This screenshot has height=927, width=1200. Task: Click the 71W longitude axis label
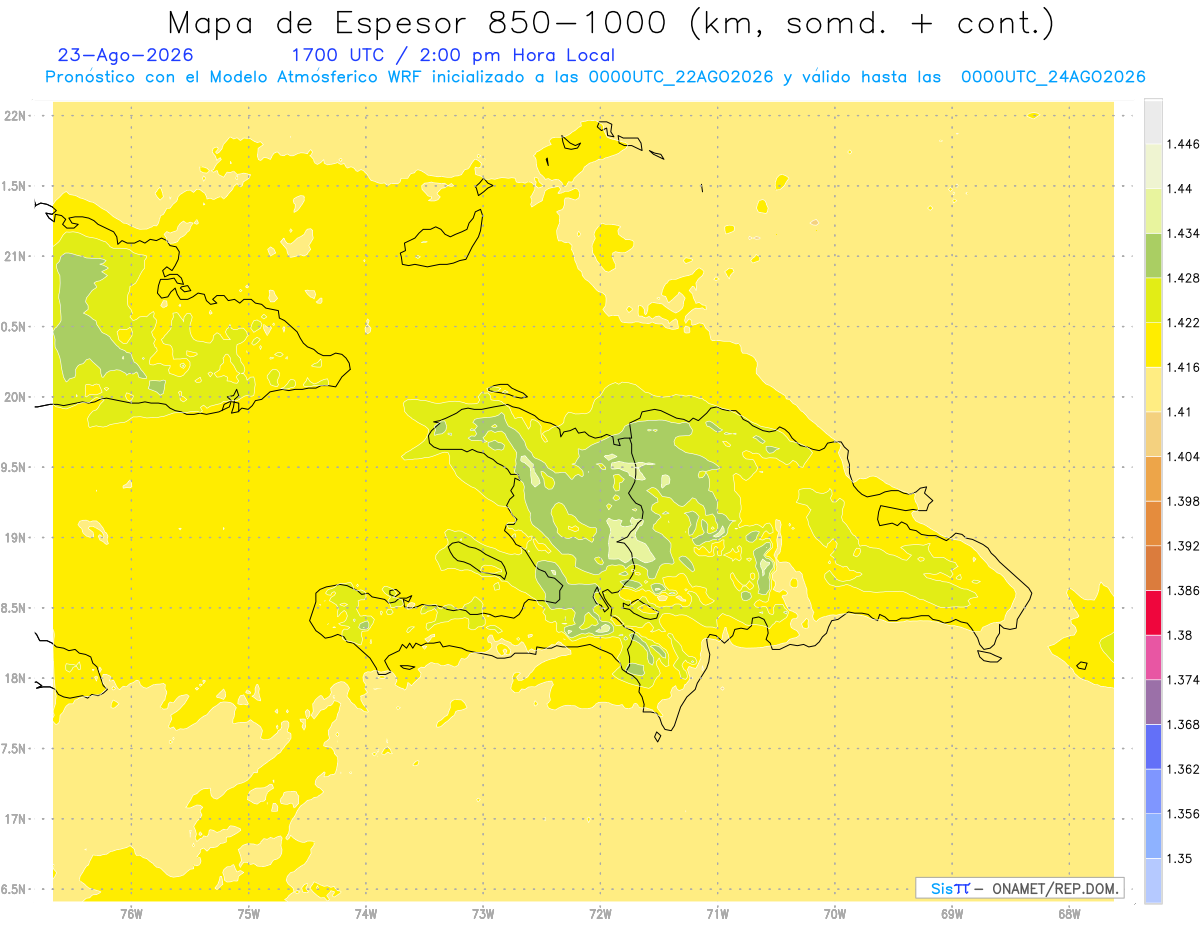(x=717, y=914)
